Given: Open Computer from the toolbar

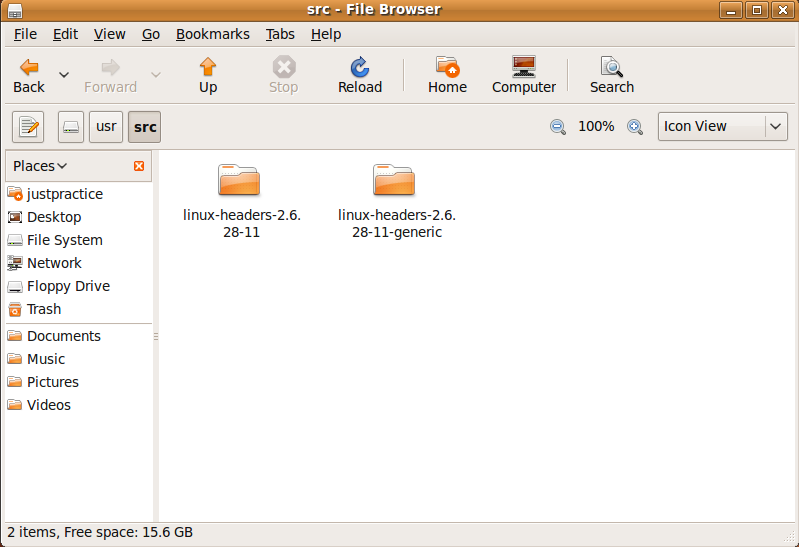Looking at the screenshot, I should pyautogui.click(x=524, y=75).
